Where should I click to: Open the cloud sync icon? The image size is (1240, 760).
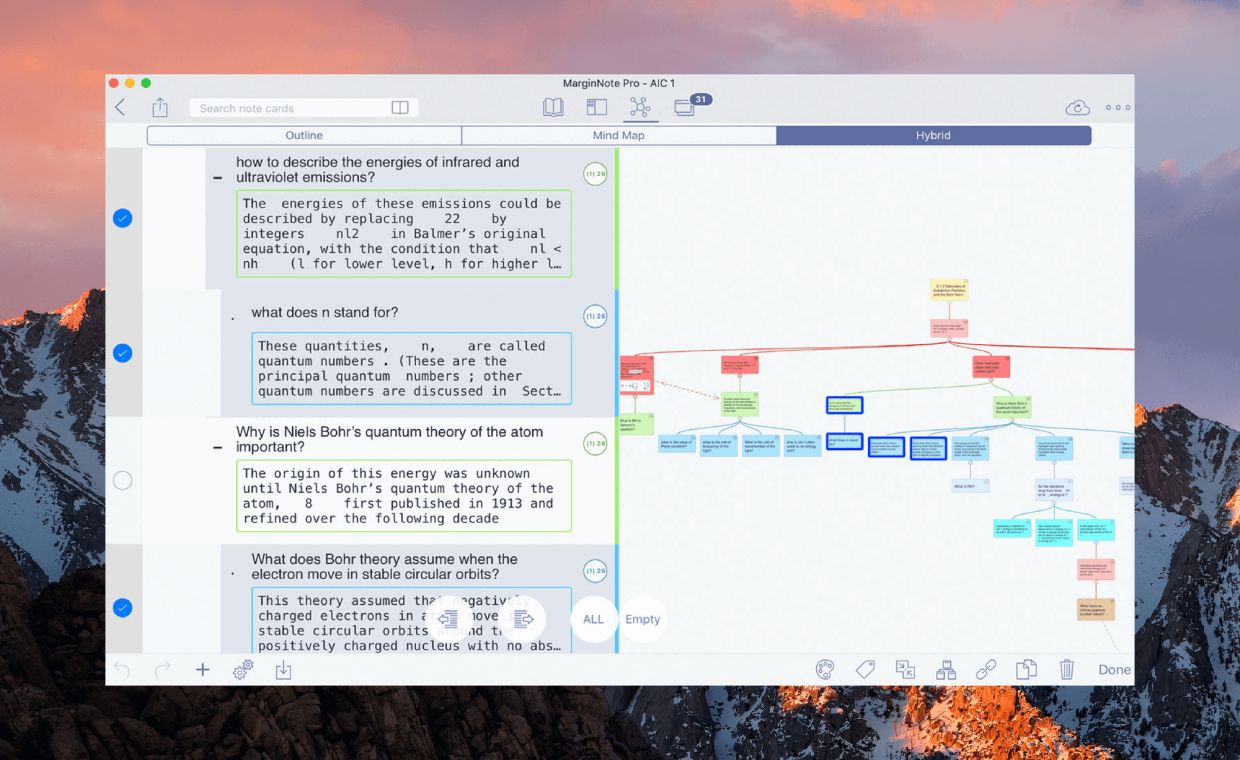tap(1077, 108)
